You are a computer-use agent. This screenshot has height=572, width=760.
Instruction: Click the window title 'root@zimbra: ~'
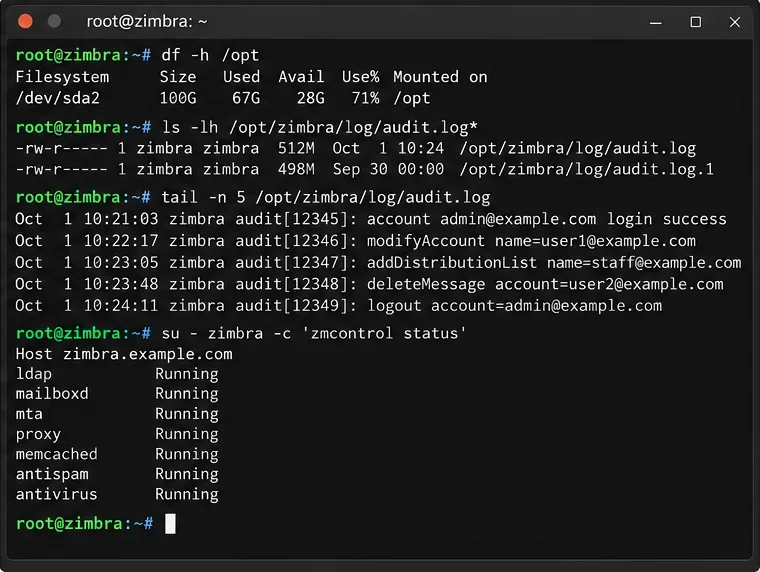[x=147, y=21]
